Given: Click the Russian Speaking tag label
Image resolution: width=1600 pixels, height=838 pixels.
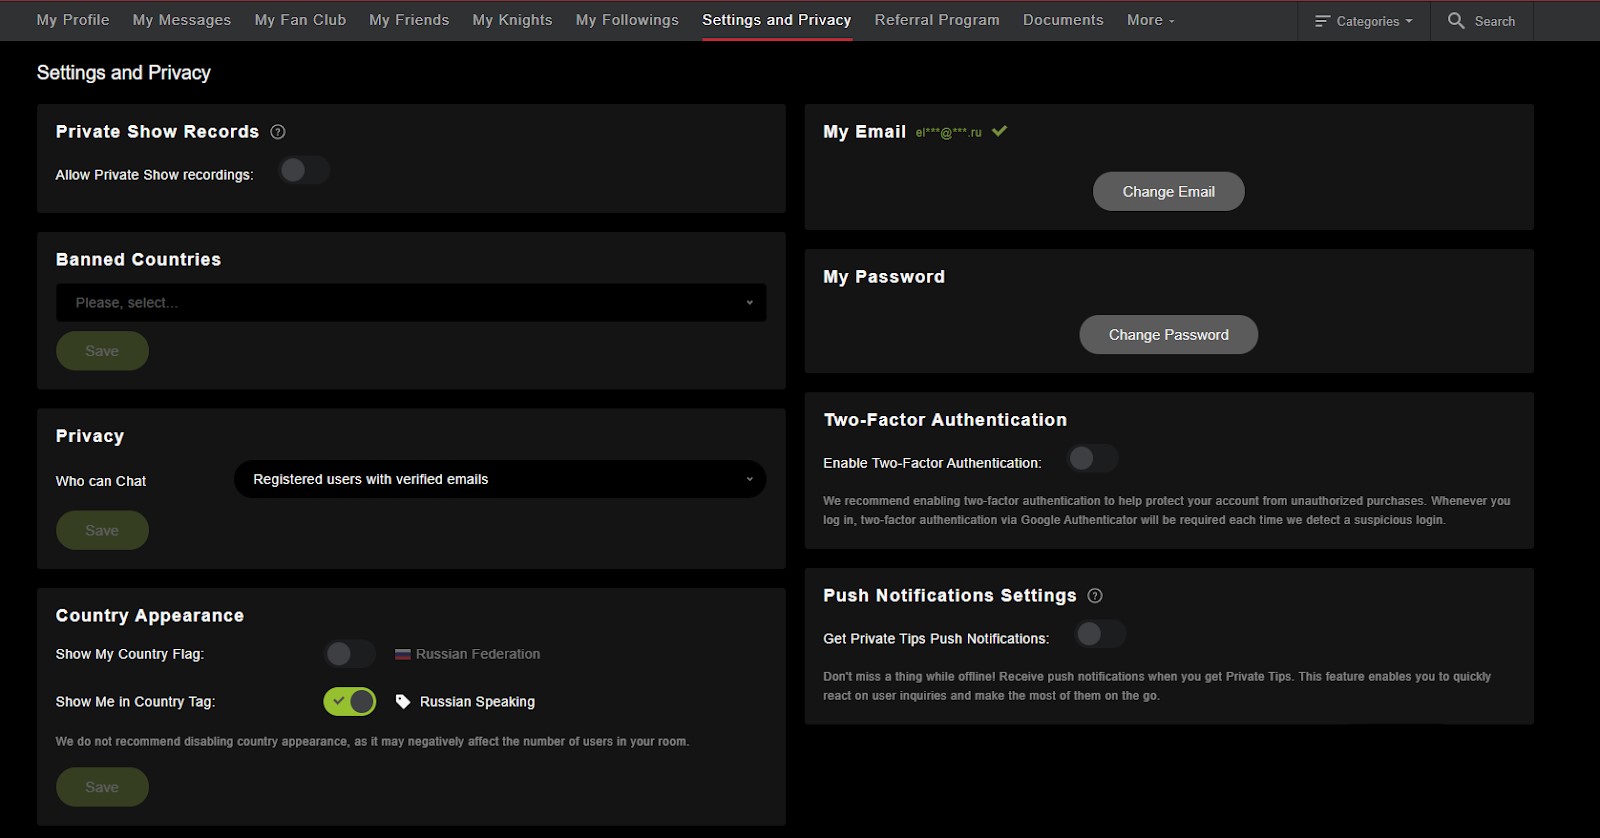Looking at the screenshot, I should (477, 702).
